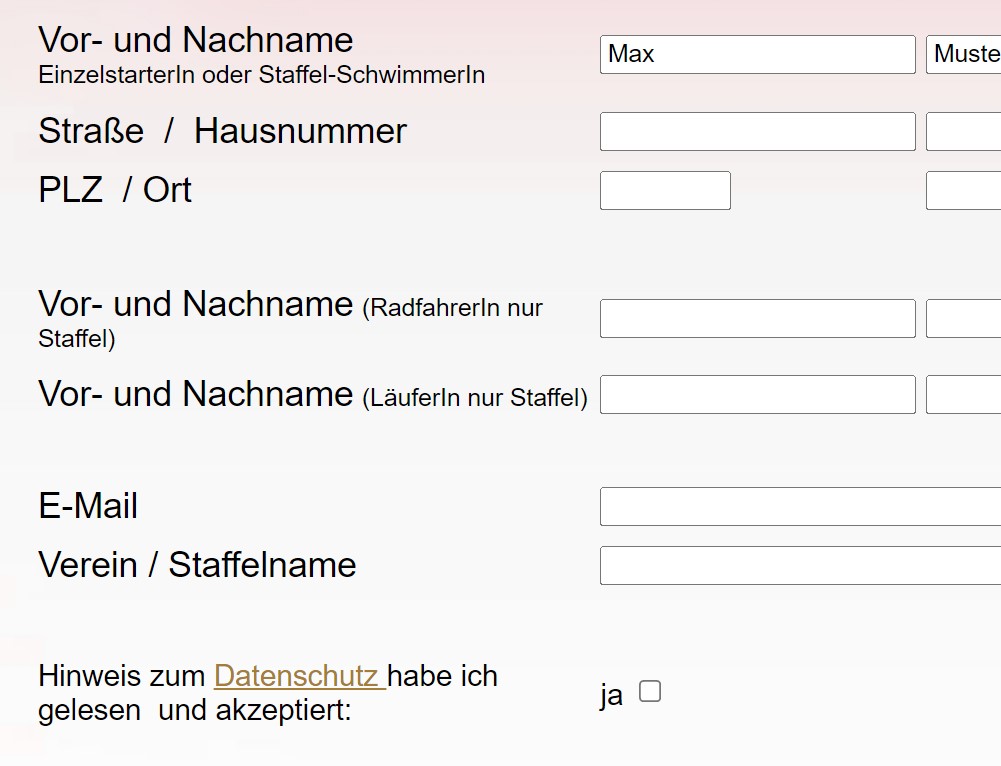Open the Datenschutz link

(296, 676)
